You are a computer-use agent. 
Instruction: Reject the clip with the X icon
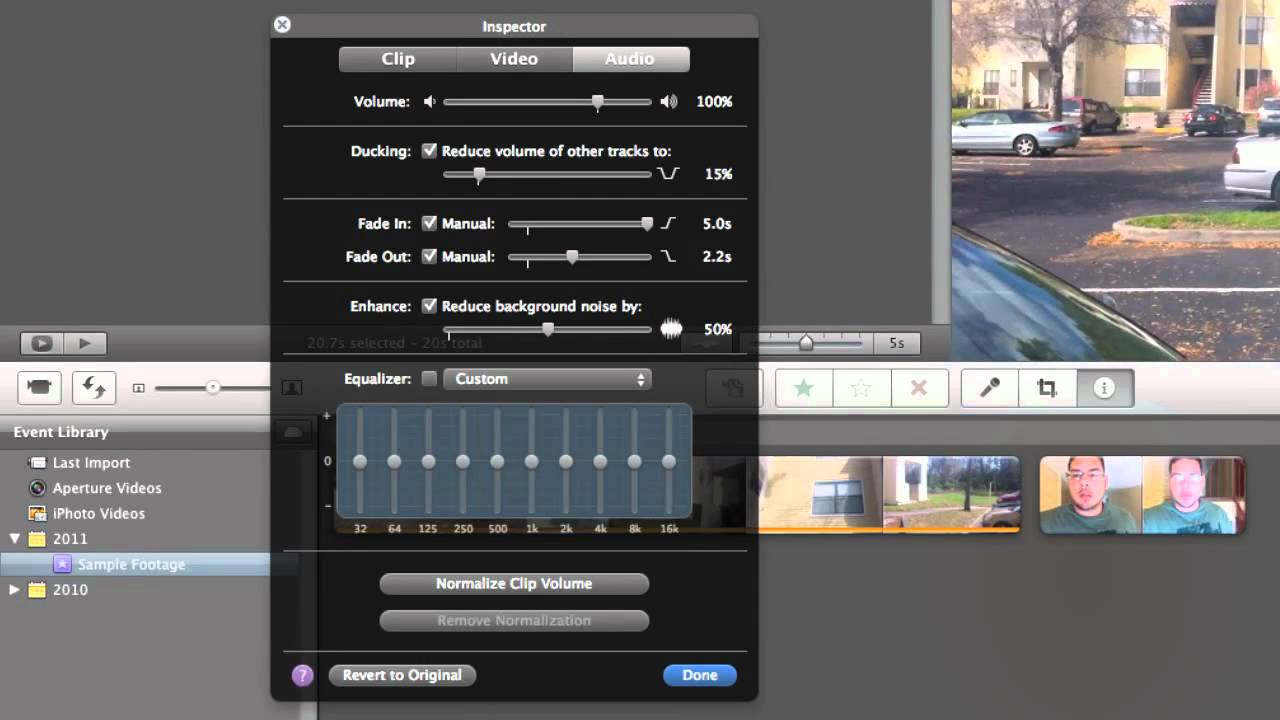click(919, 387)
